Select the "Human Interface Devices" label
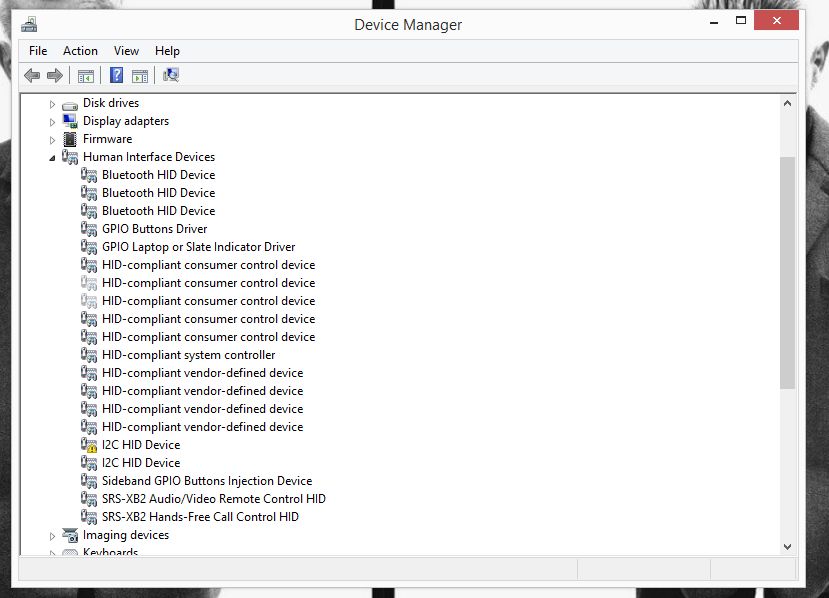 pos(149,157)
